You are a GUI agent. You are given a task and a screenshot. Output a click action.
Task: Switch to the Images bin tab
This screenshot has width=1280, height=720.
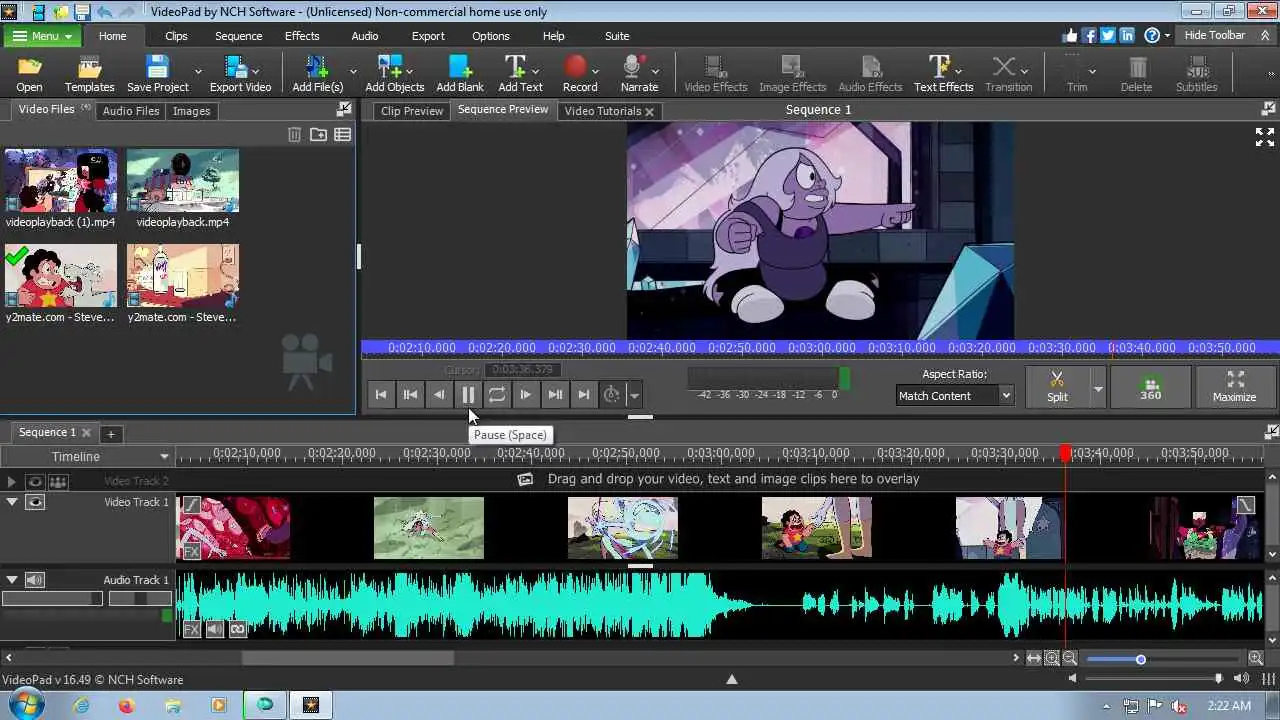[191, 111]
